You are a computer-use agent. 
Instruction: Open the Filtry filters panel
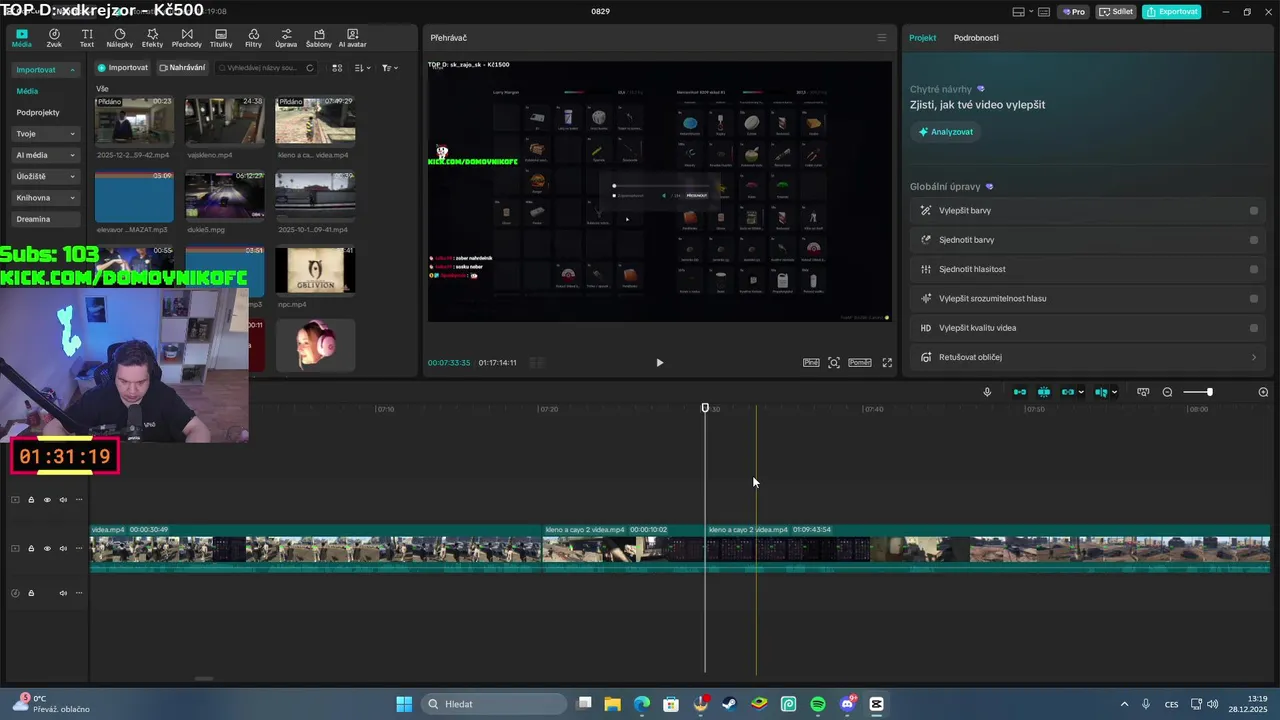point(253,38)
